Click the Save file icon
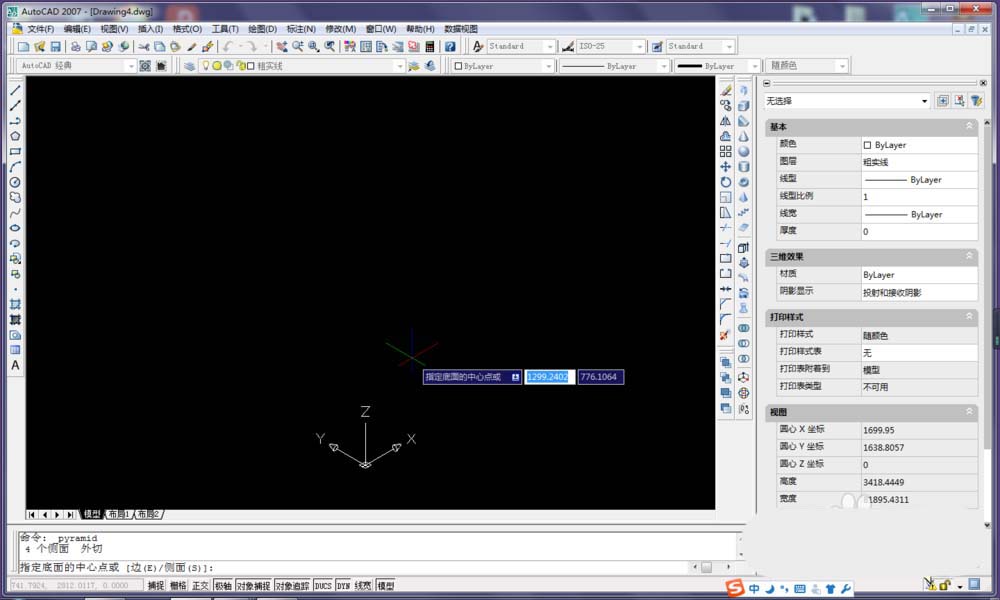Image resolution: width=1000 pixels, height=600 pixels. pyautogui.click(x=56, y=47)
